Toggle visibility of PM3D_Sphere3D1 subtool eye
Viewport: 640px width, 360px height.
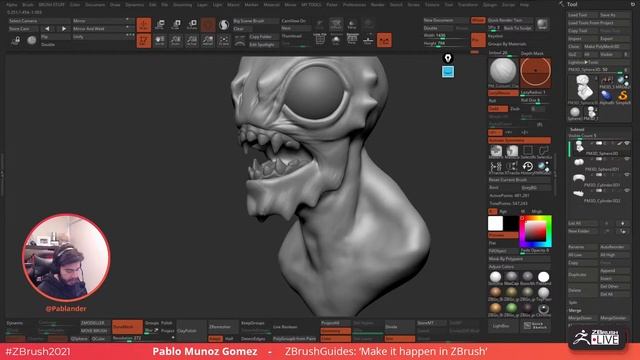pyautogui.click(x=627, y=159)
